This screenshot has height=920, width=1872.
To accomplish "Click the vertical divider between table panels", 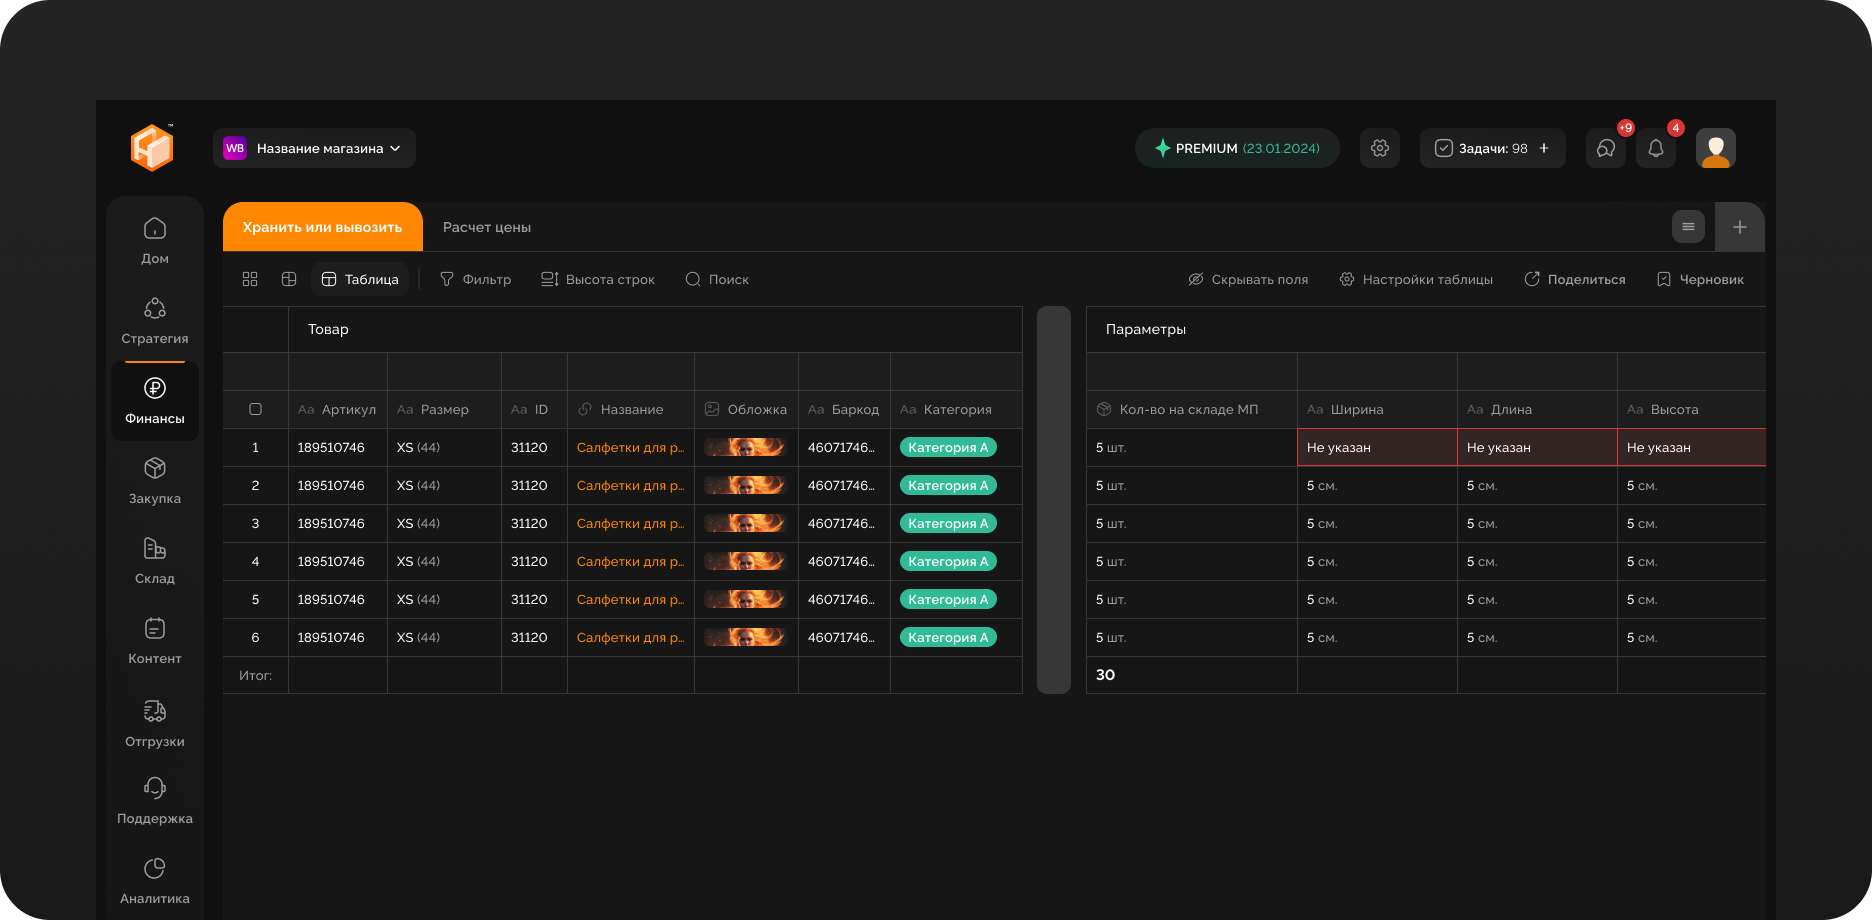I will click(x=1054, y=500).
